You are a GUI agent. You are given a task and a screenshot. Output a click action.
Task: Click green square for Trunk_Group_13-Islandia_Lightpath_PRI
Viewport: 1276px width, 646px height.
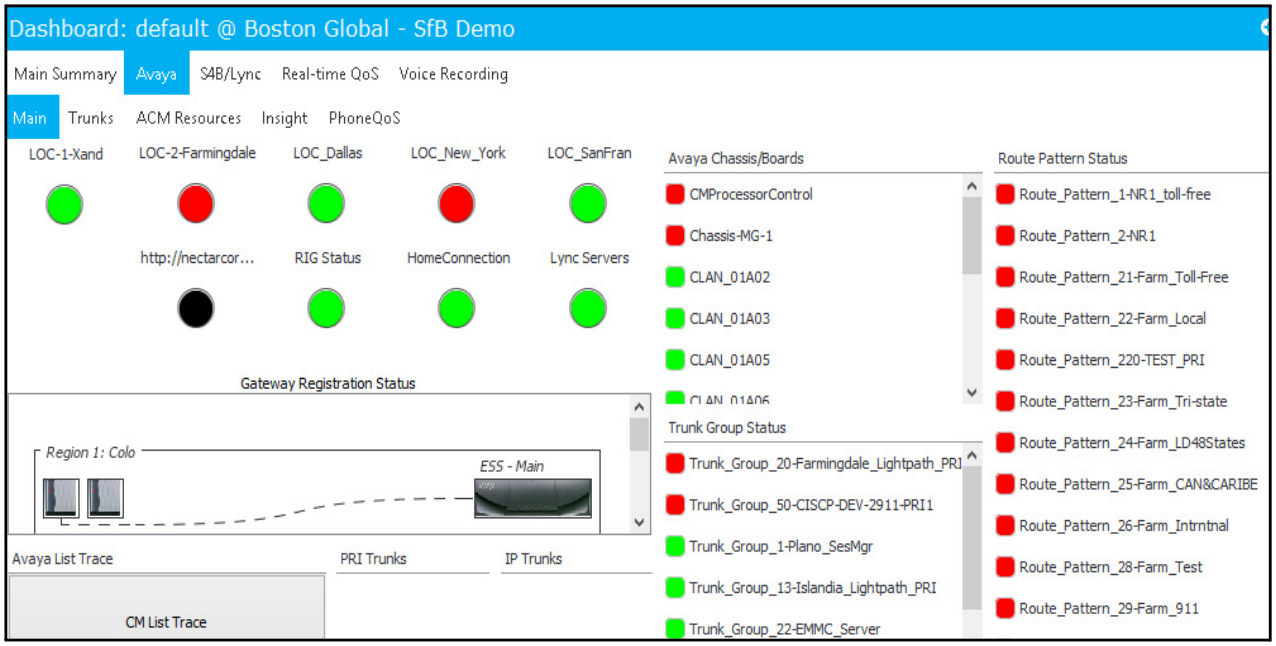pos(675,588)
